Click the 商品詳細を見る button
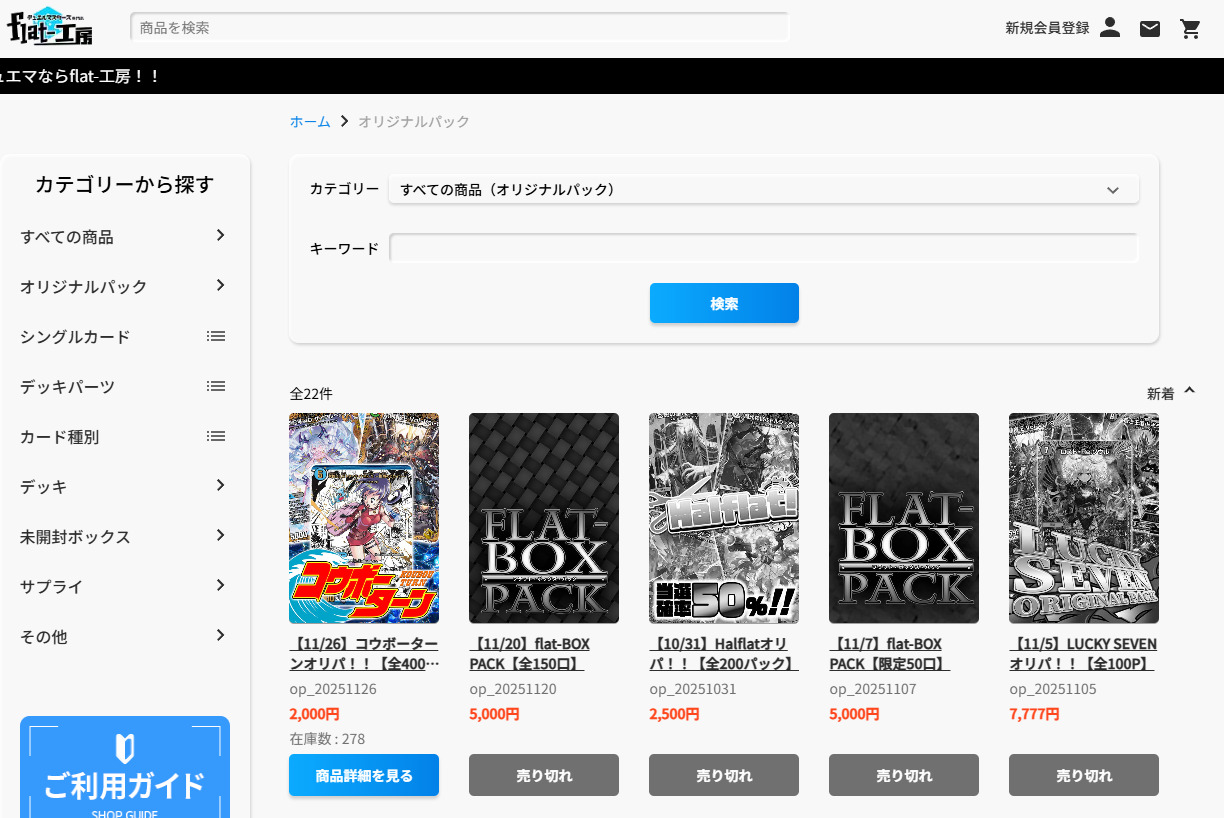Image resolution: width=1224 pixels, height=818 pixels. click(364, 775)
